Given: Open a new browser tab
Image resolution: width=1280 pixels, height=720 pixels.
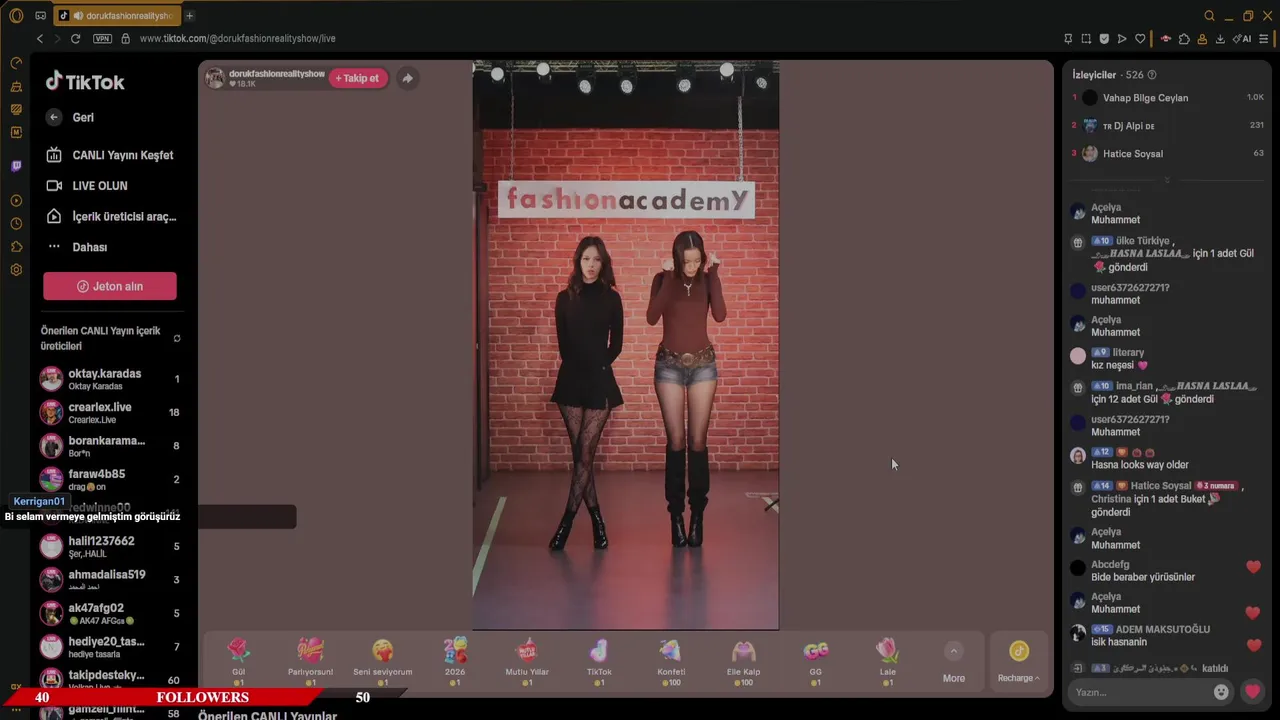Looking at the screenshot, I should point(190,15).
